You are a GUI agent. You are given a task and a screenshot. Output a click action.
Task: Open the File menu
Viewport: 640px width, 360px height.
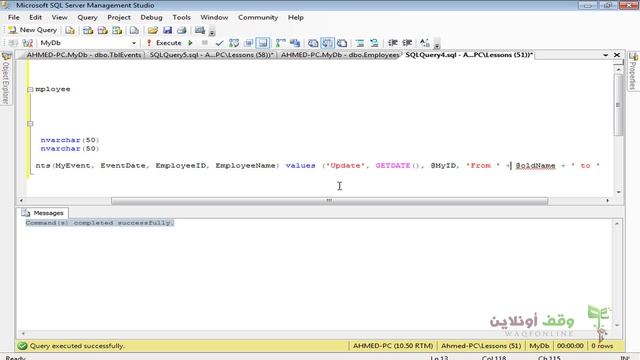[13, 18]
